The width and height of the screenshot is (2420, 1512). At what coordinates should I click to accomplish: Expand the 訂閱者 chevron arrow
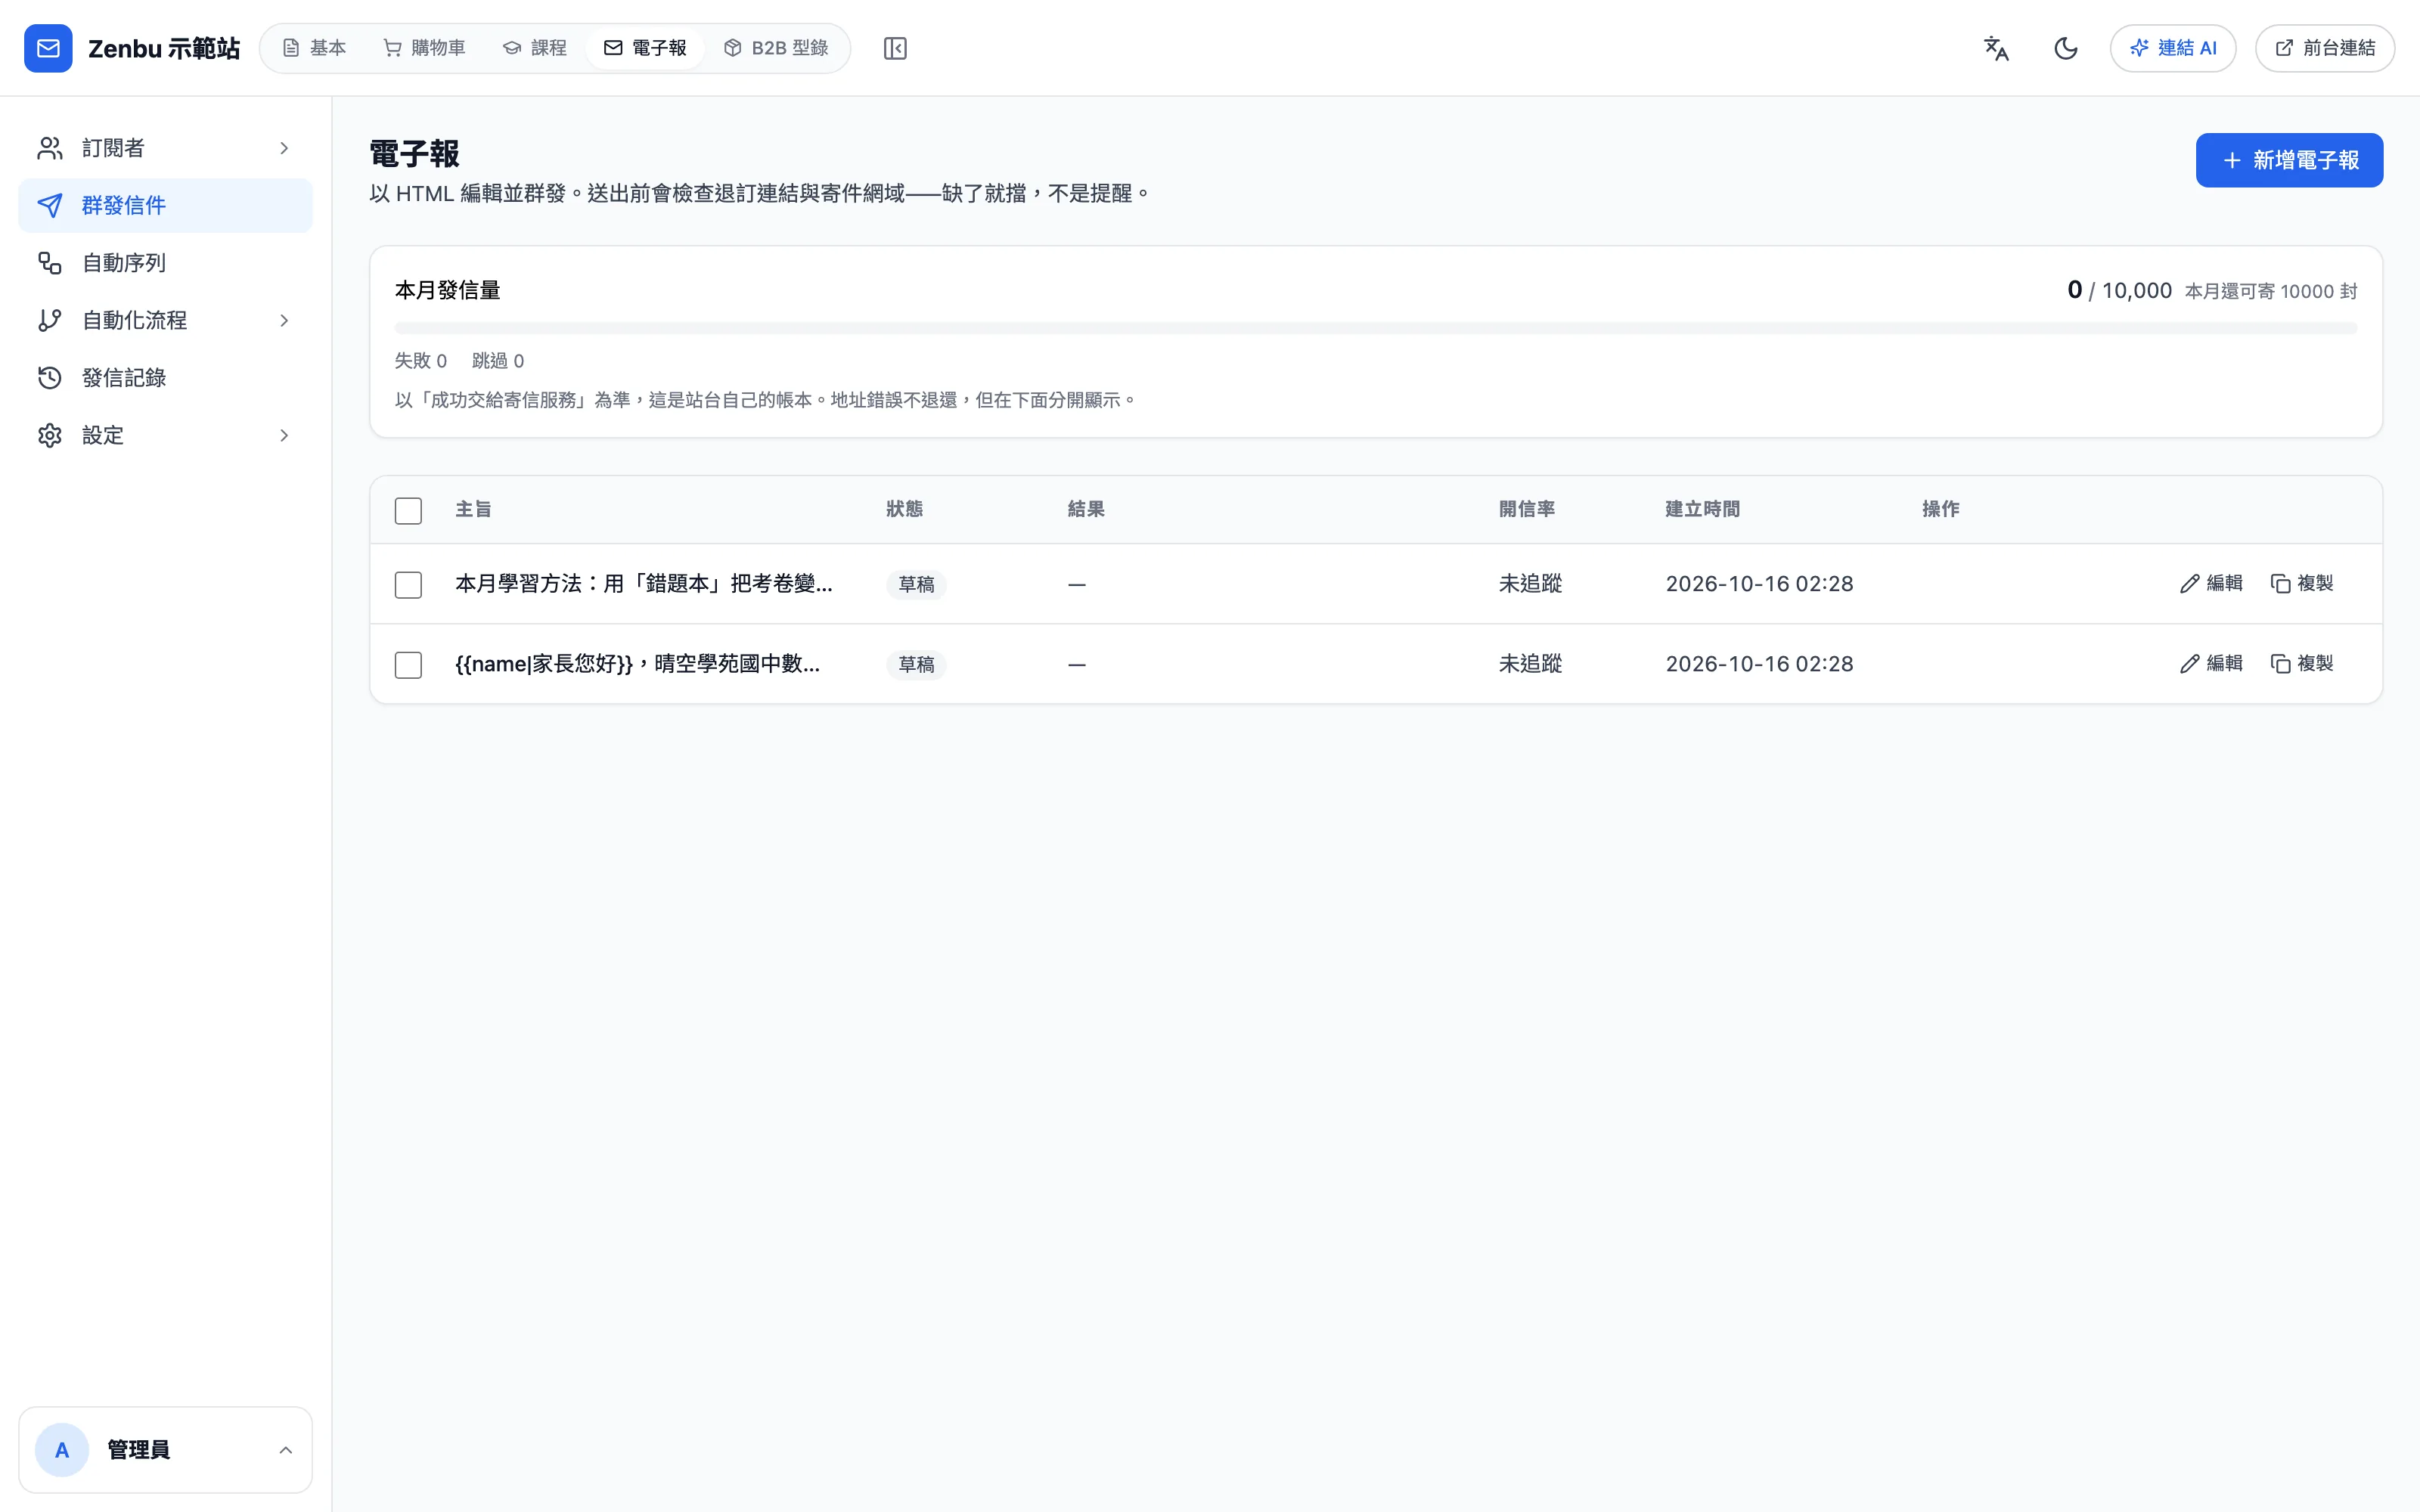(284, 148)
